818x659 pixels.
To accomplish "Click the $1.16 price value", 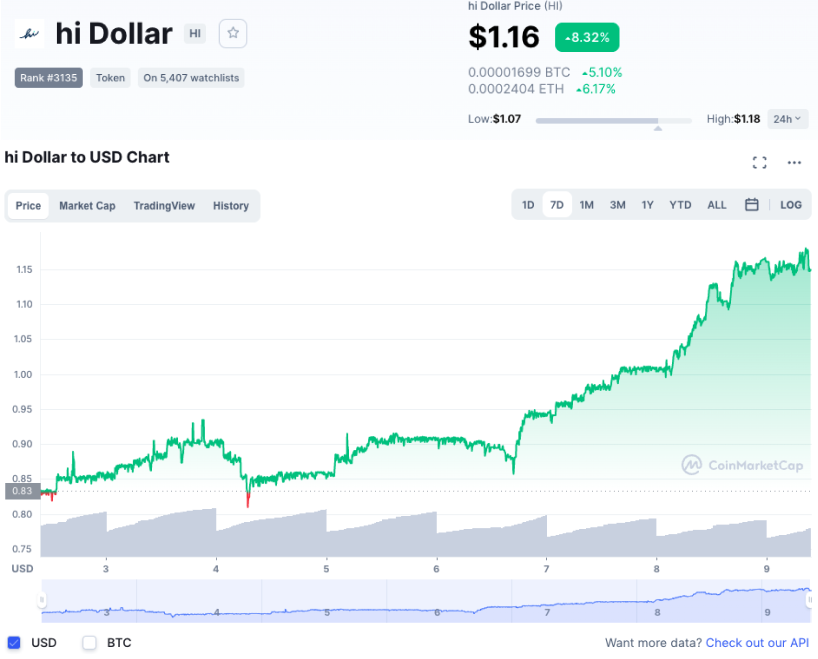I will pos(504,37).
